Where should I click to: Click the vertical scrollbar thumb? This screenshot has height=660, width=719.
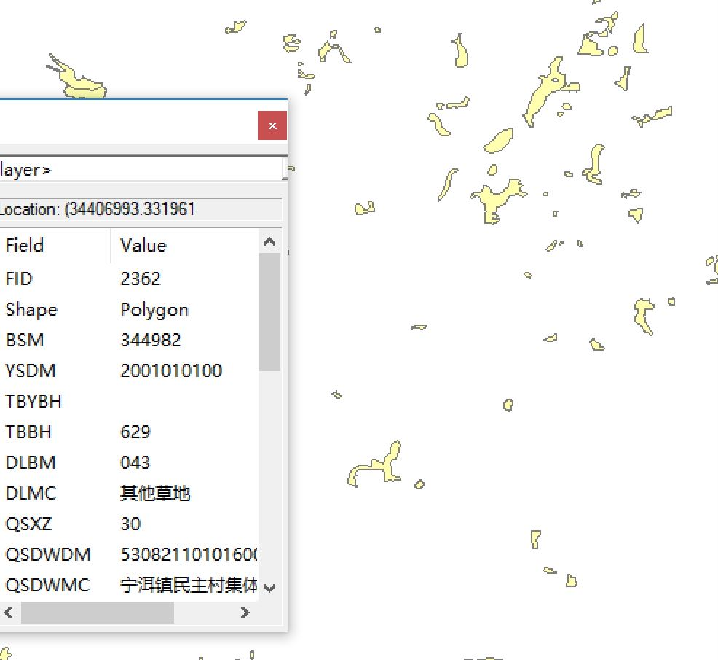[x=269, y=310]
